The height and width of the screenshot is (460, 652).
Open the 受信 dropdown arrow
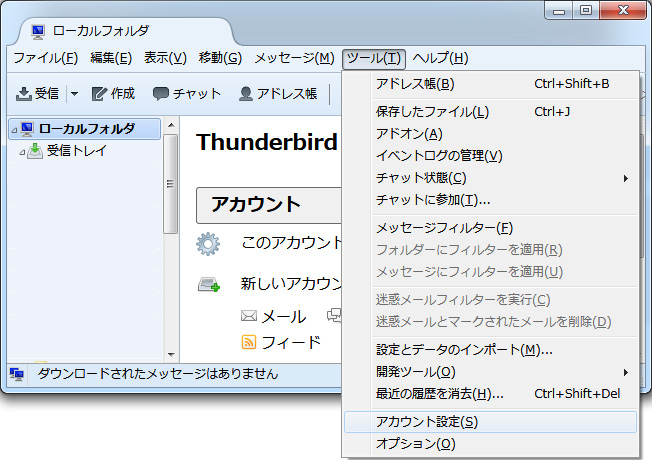(x=74, y=94)
